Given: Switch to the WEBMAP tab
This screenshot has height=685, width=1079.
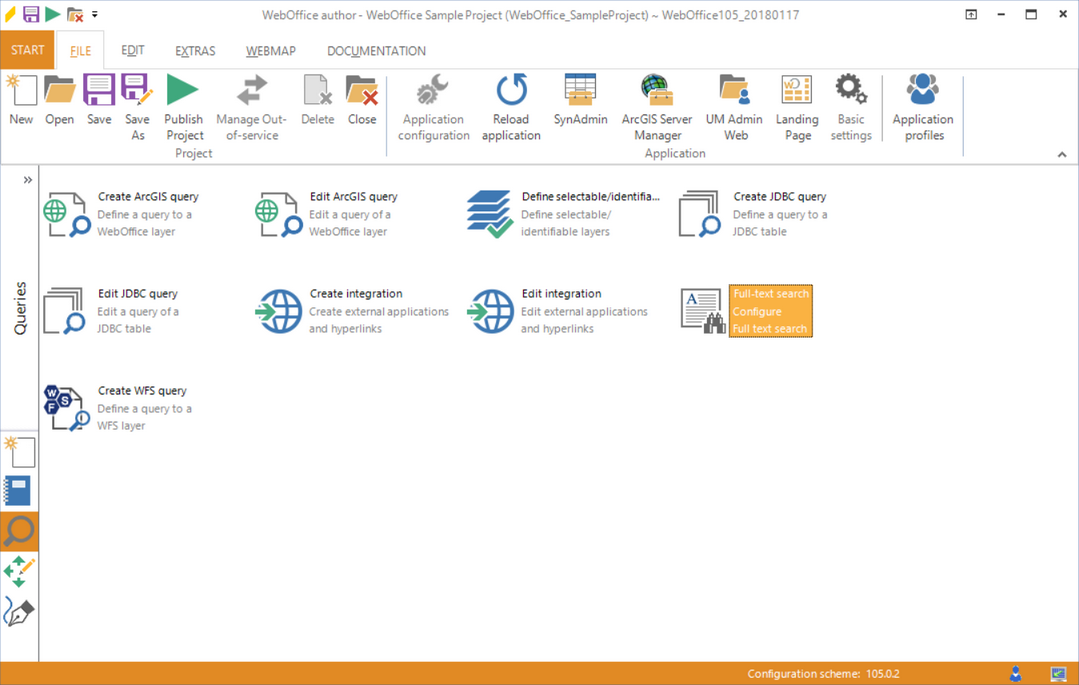Looking at the screenshot, I should click(x=271, y=51).
